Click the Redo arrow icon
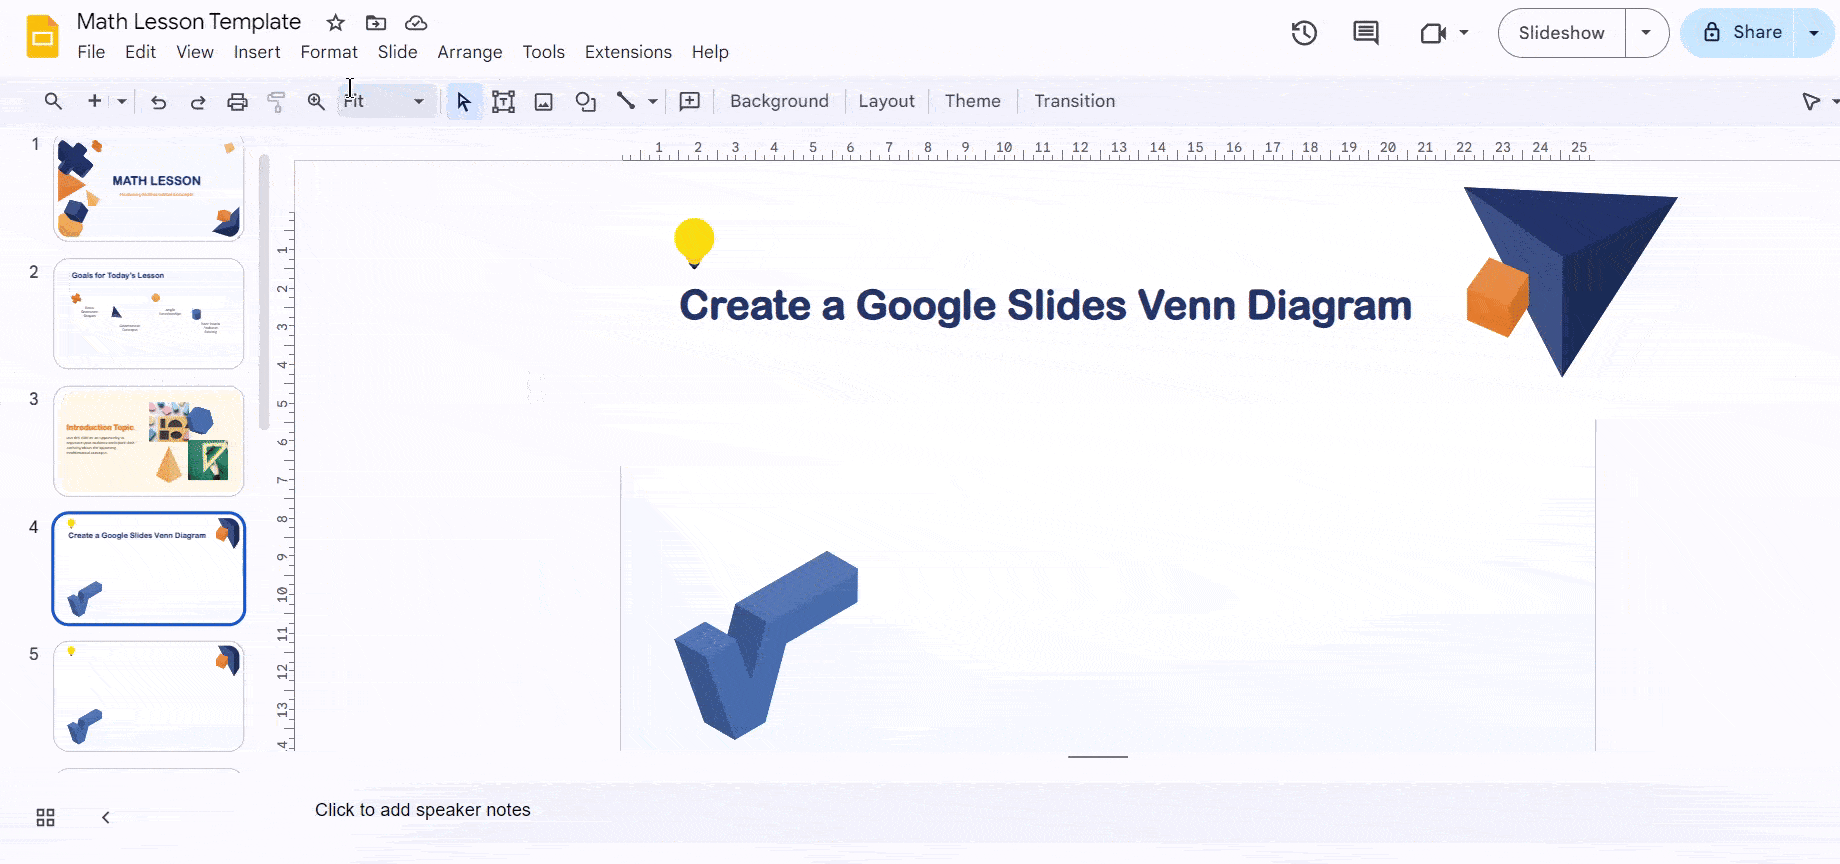The height and width of the screenshot is (864, 1840). coord(198,101)
